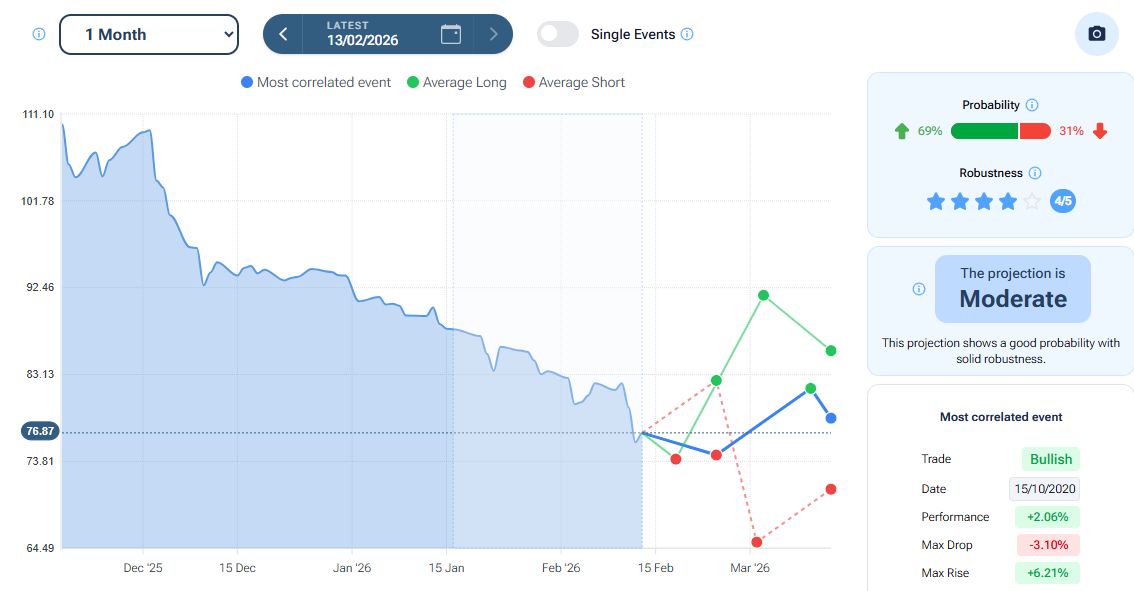Click info icon beside the projection label

(x=919, y=289)
